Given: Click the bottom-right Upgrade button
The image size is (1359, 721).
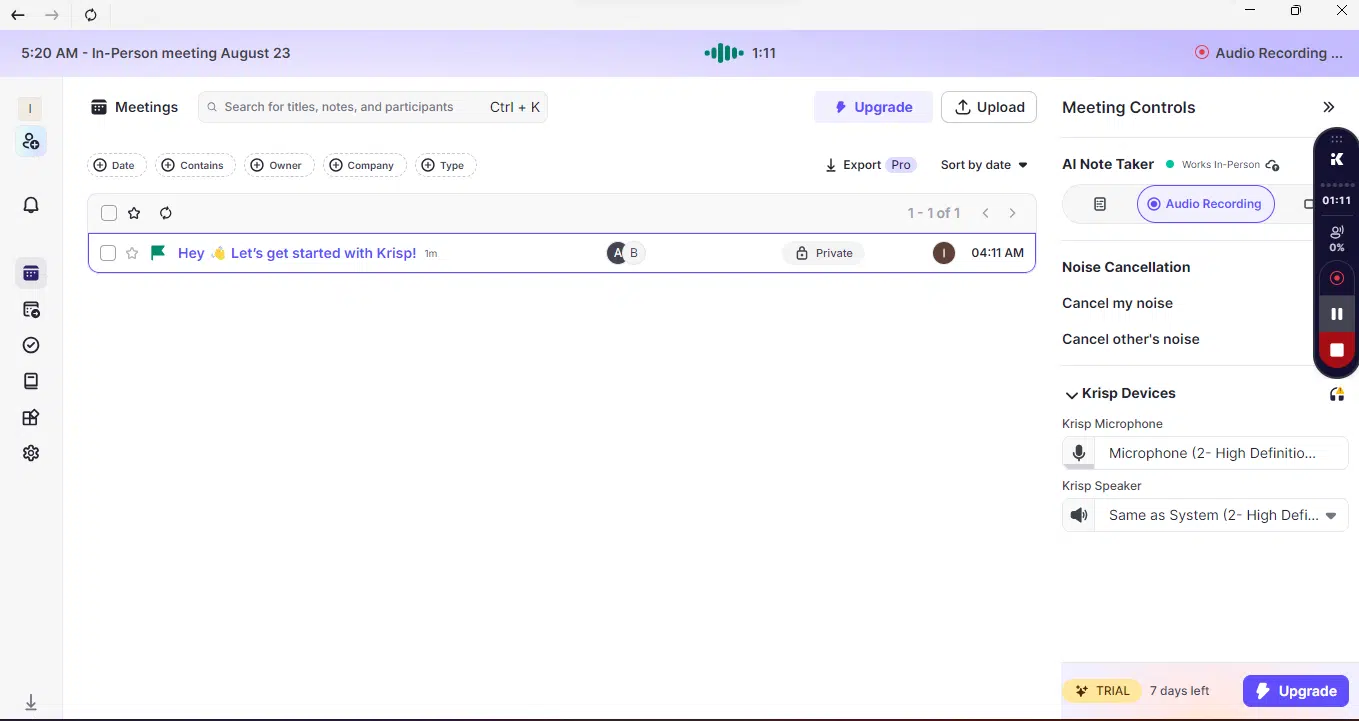Looking at the screenshot, I should tap(1295, 691).
